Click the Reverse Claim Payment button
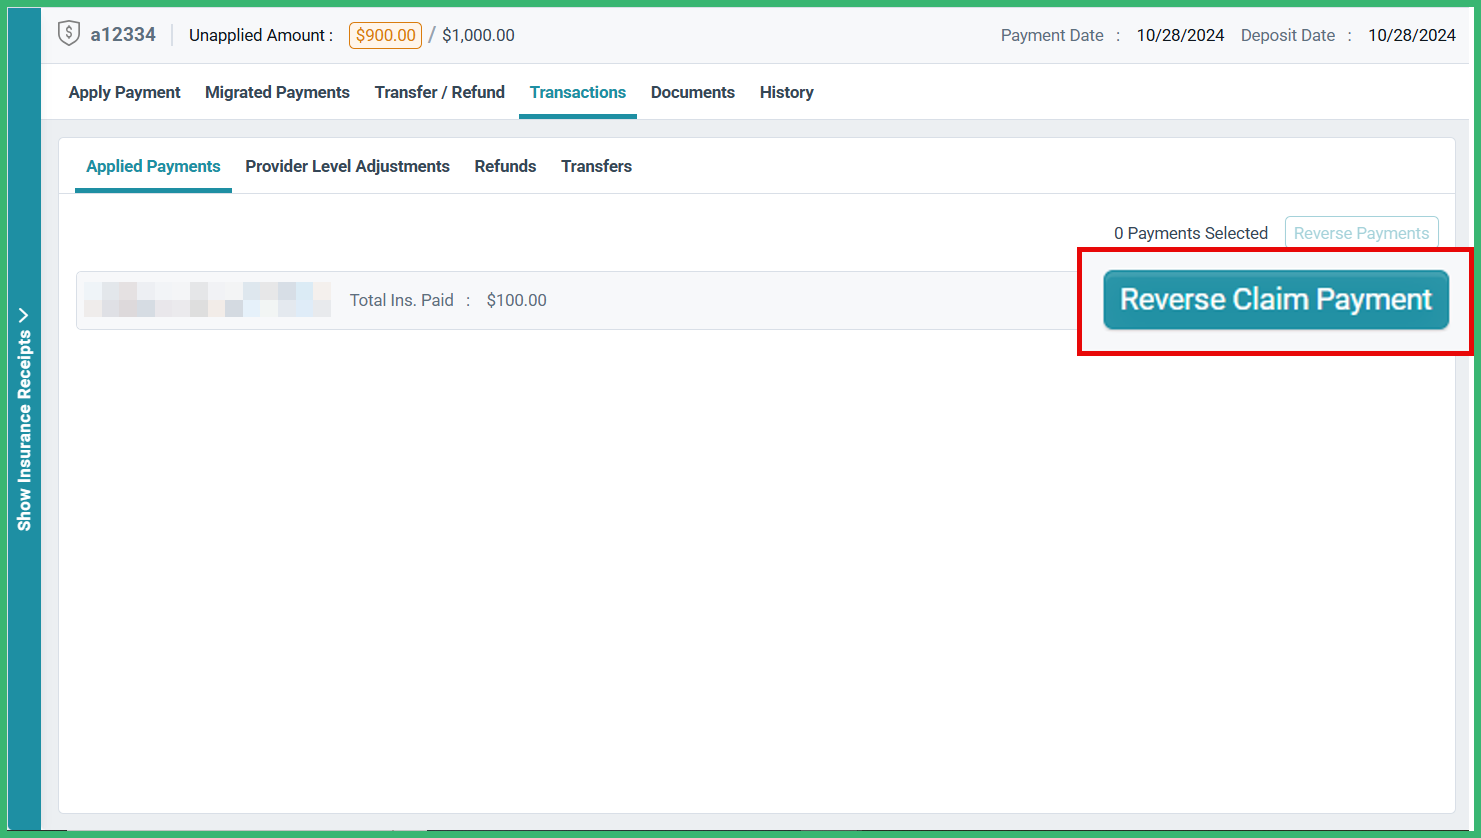Screen dimensions: 1481x838 (1275, 299)
